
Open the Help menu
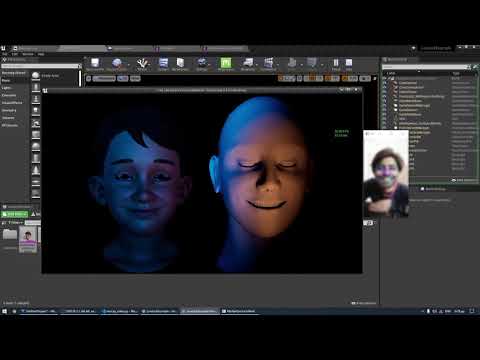coord(41,54)
